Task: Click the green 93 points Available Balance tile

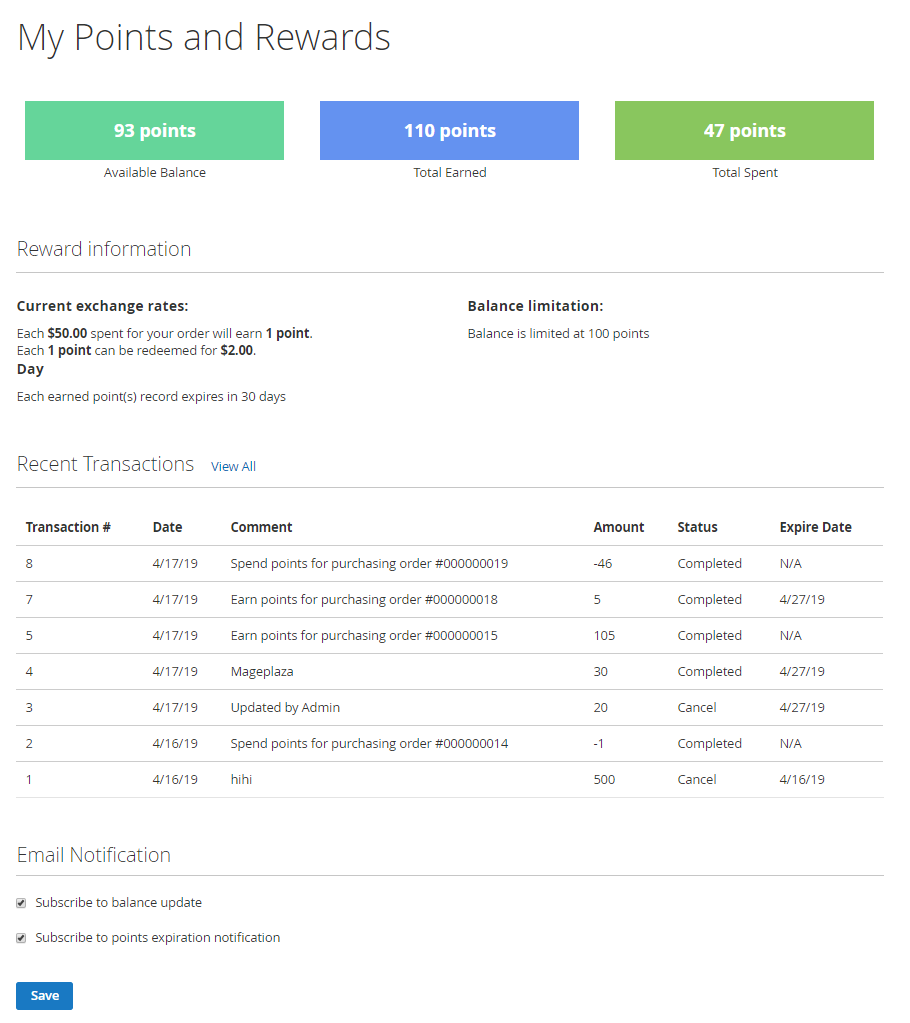Action: click(154, 131)
